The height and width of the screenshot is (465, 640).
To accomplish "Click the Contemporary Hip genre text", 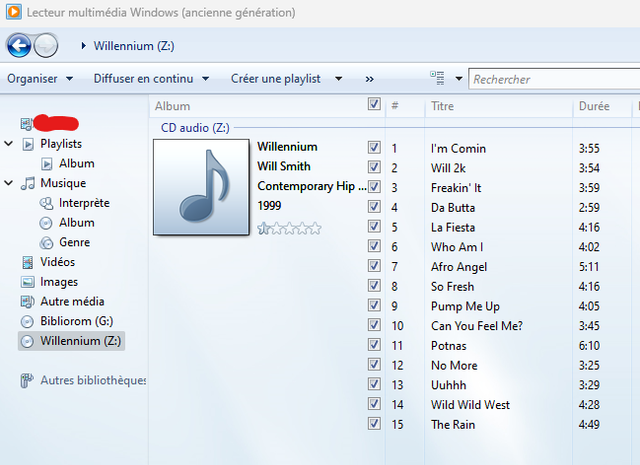I will click(x=312, y=186).
